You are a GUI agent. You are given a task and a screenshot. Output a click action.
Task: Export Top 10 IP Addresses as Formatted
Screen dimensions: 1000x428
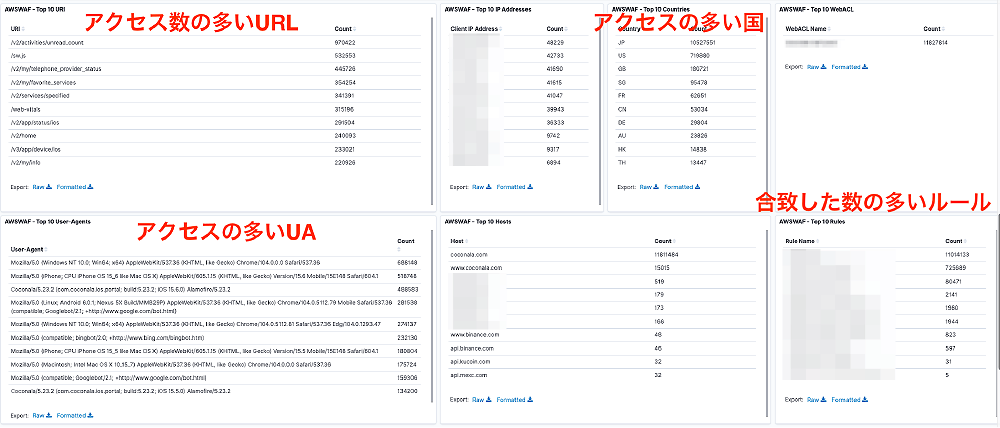[x=515, y=187]
